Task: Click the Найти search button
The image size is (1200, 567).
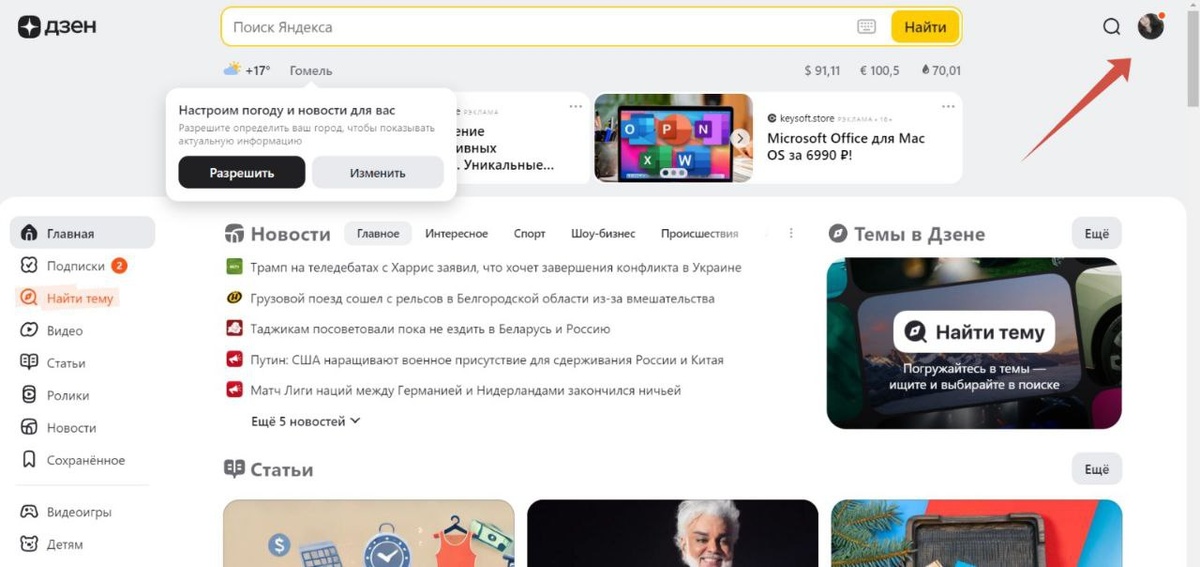Action: coord(925,27)
